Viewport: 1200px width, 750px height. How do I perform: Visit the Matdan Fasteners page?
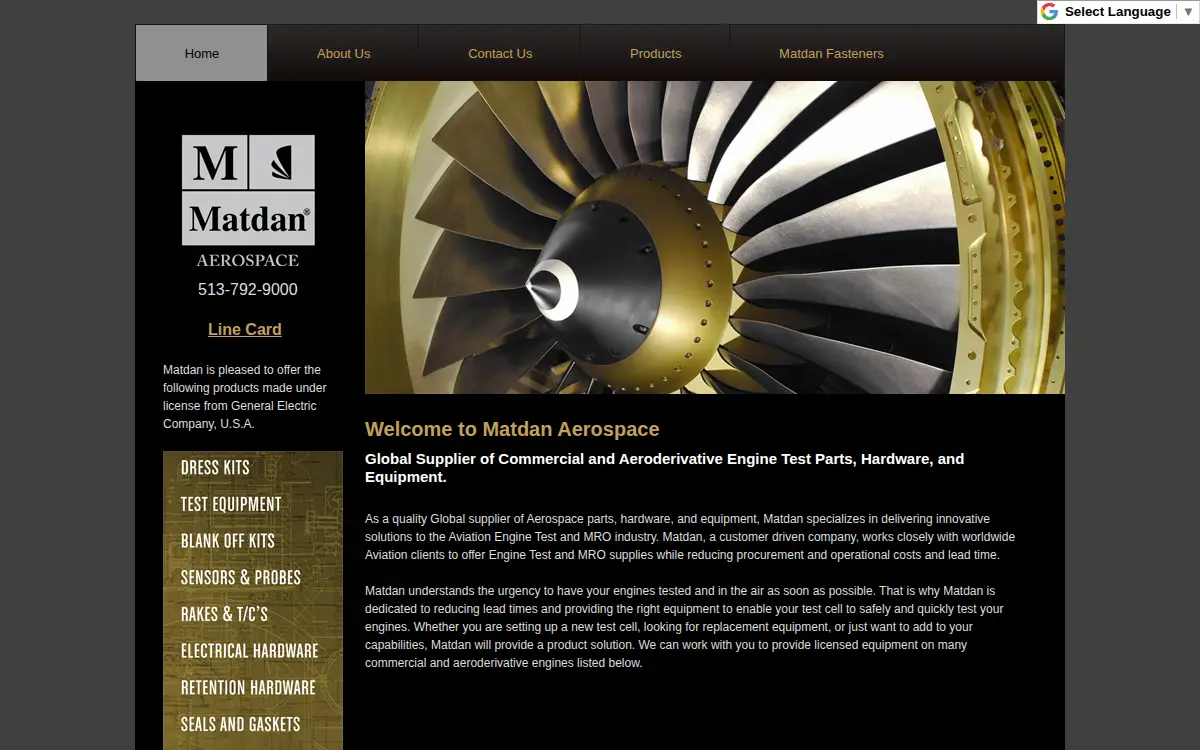click(831, 53)
